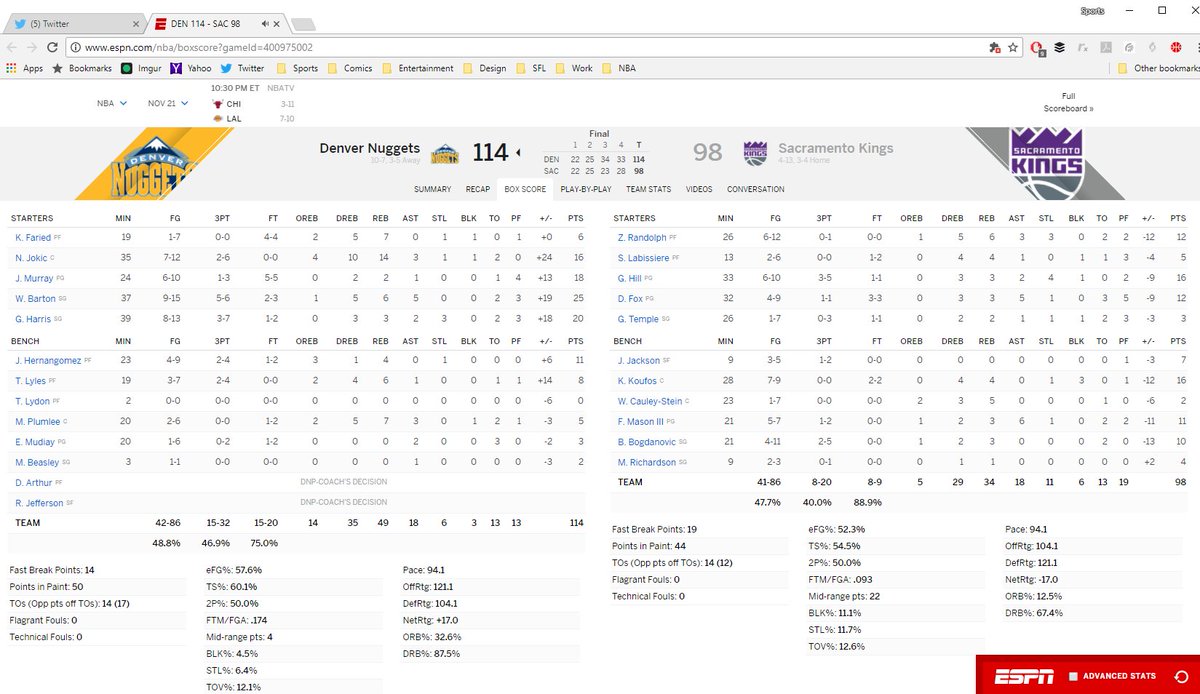Image resolution: width=1200 pixels, height=694 pixels.
Task: Click the fx extension icon
Action: point(1083,47)
